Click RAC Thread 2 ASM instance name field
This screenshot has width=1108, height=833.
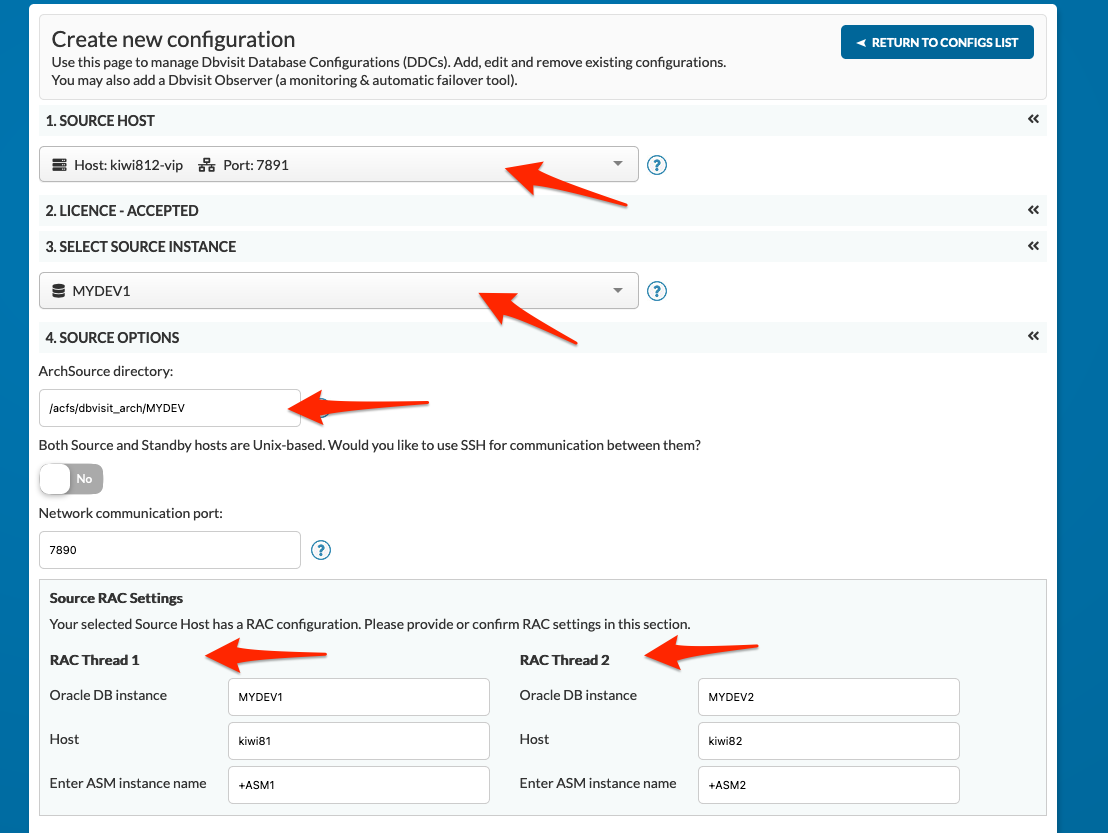pyautogui.click(x=829, y=785)
